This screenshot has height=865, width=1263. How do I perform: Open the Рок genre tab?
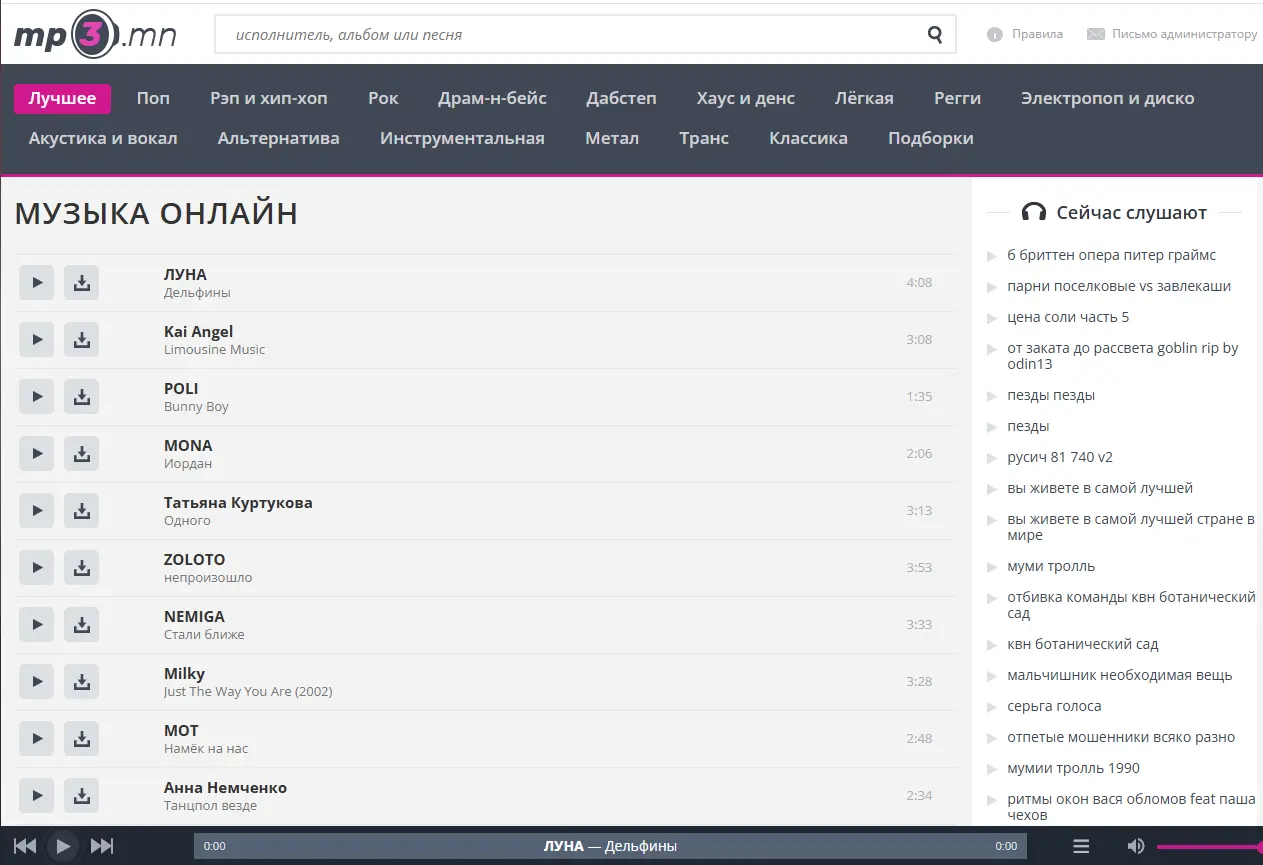(x=383, y=98)
